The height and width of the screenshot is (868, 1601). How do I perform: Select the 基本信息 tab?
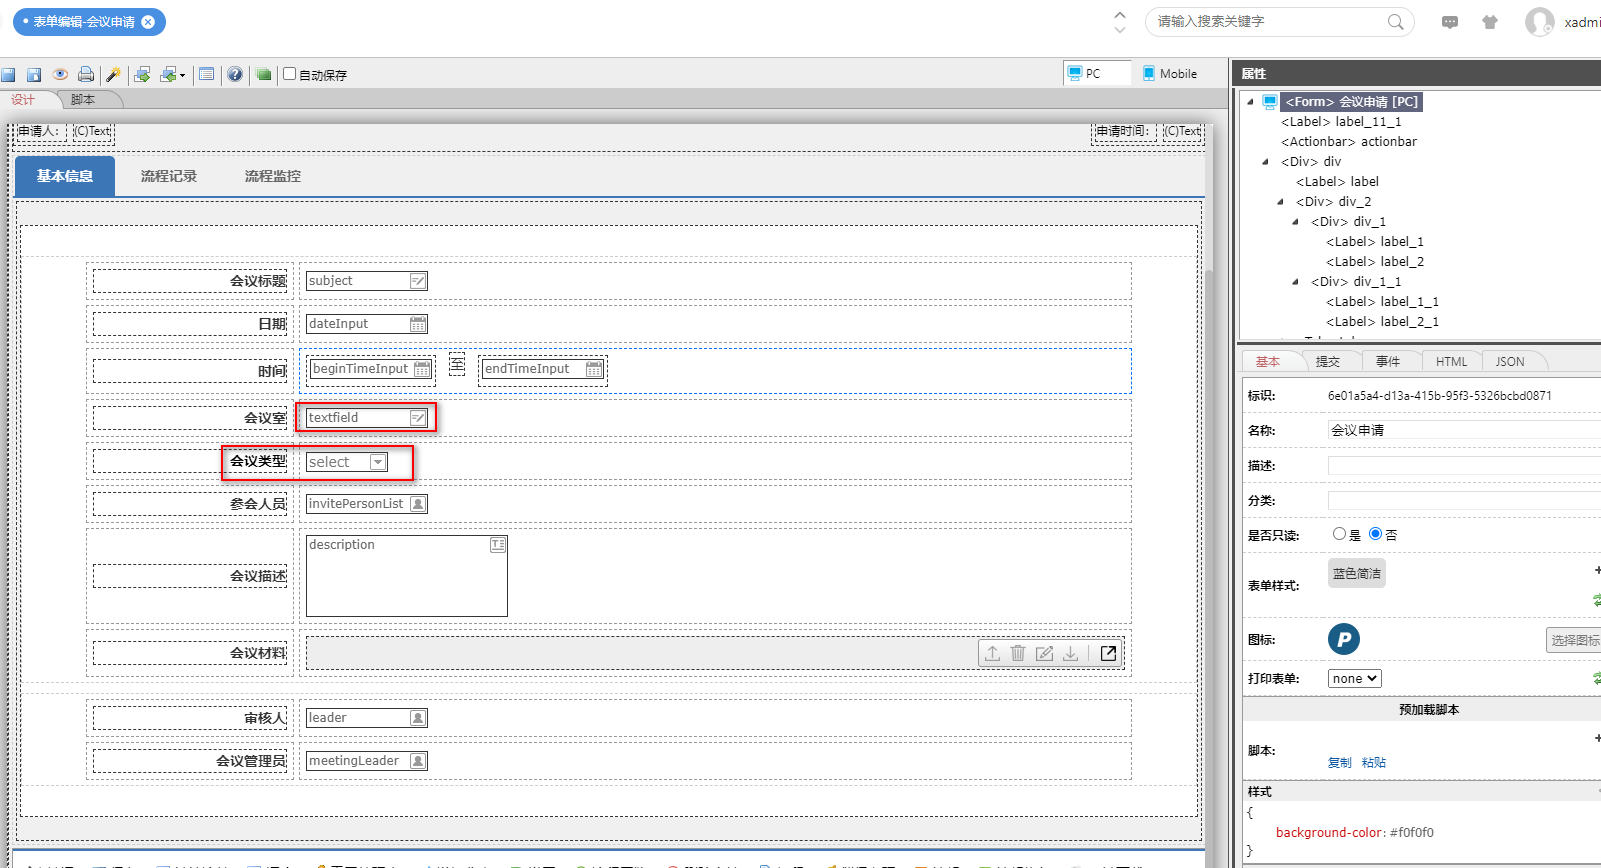(65, 176)
